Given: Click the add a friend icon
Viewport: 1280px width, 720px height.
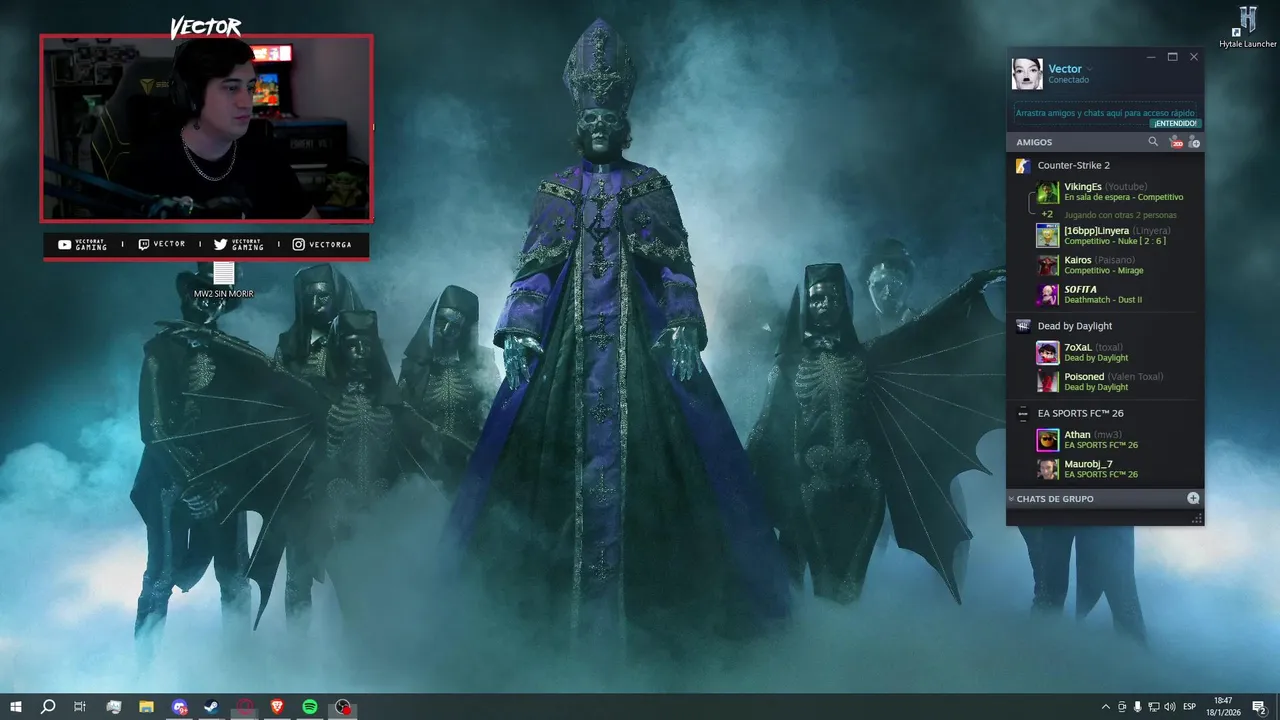Looking at the screenshot, I should [x=1193, y=142].
